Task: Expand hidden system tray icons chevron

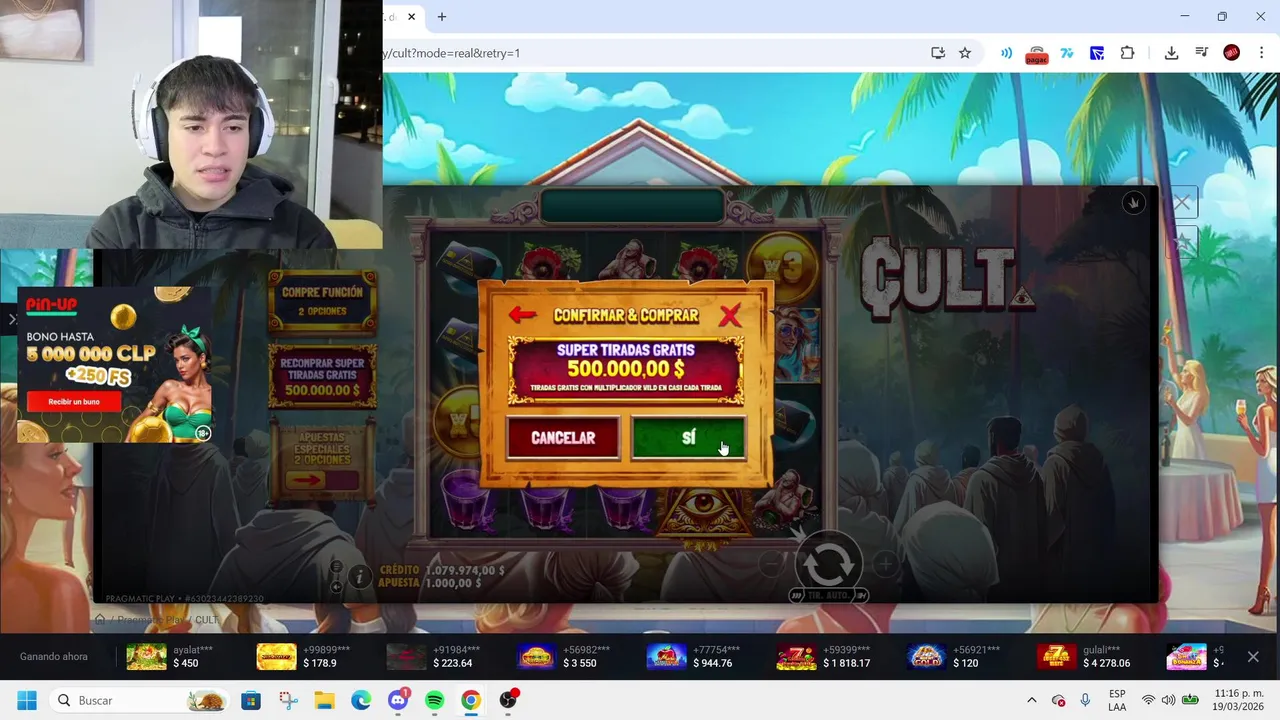Action: [1031, 701]
